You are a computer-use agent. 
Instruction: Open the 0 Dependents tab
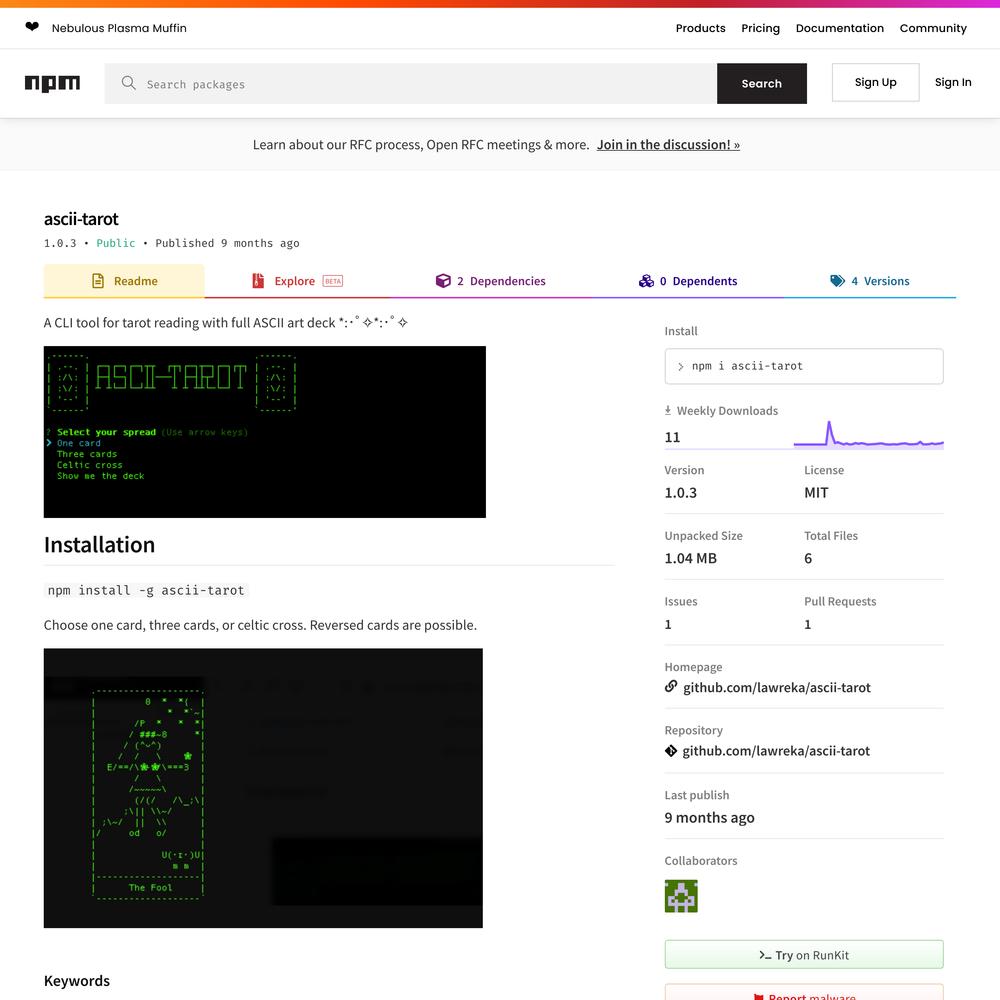point(688,281)
